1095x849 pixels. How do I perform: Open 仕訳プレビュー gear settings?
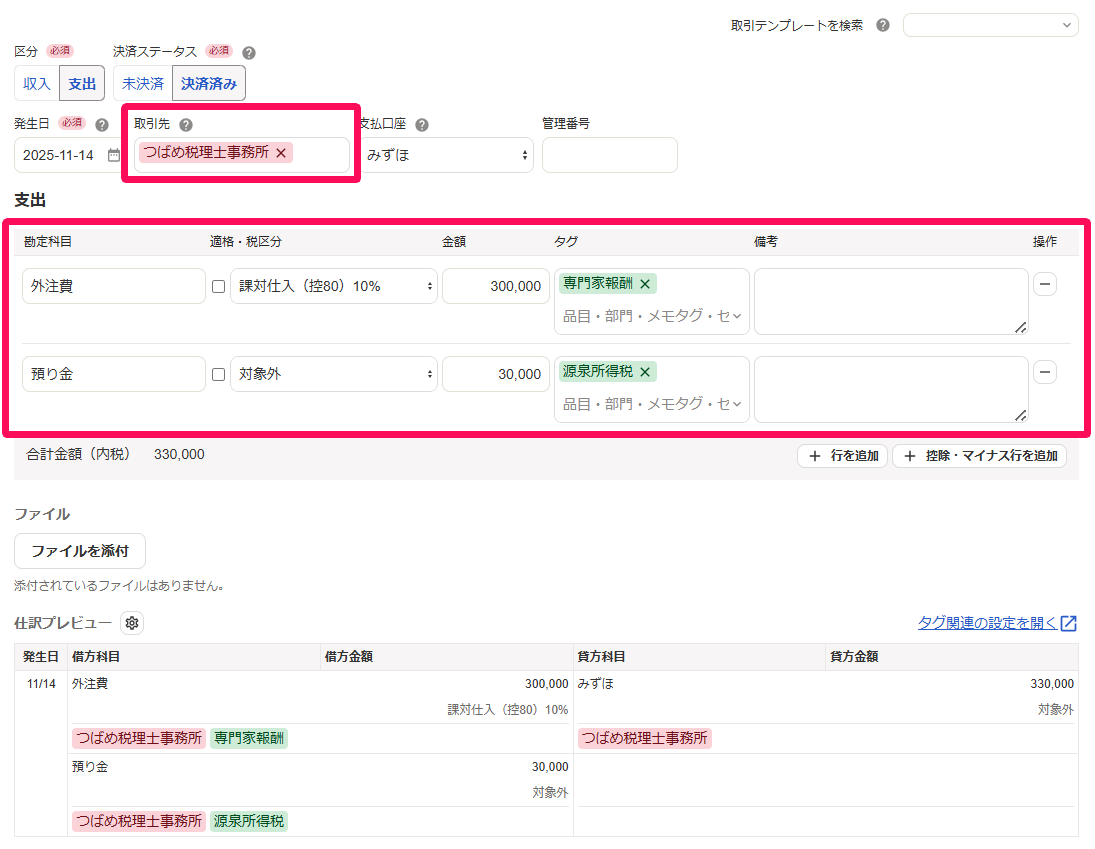(x=132, y=623)
